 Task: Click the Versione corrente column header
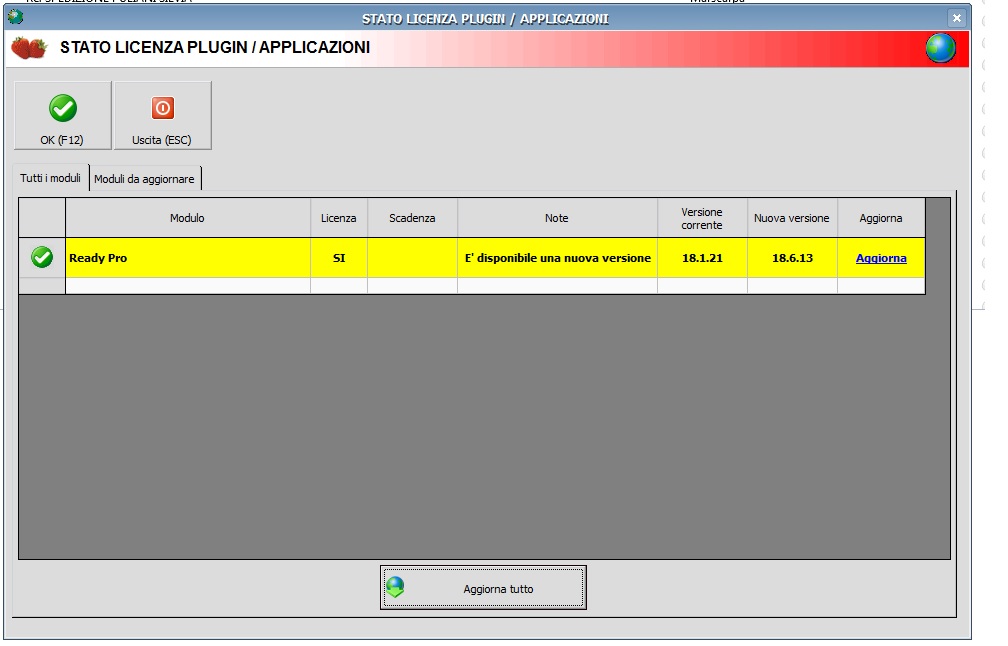[702, 218]
